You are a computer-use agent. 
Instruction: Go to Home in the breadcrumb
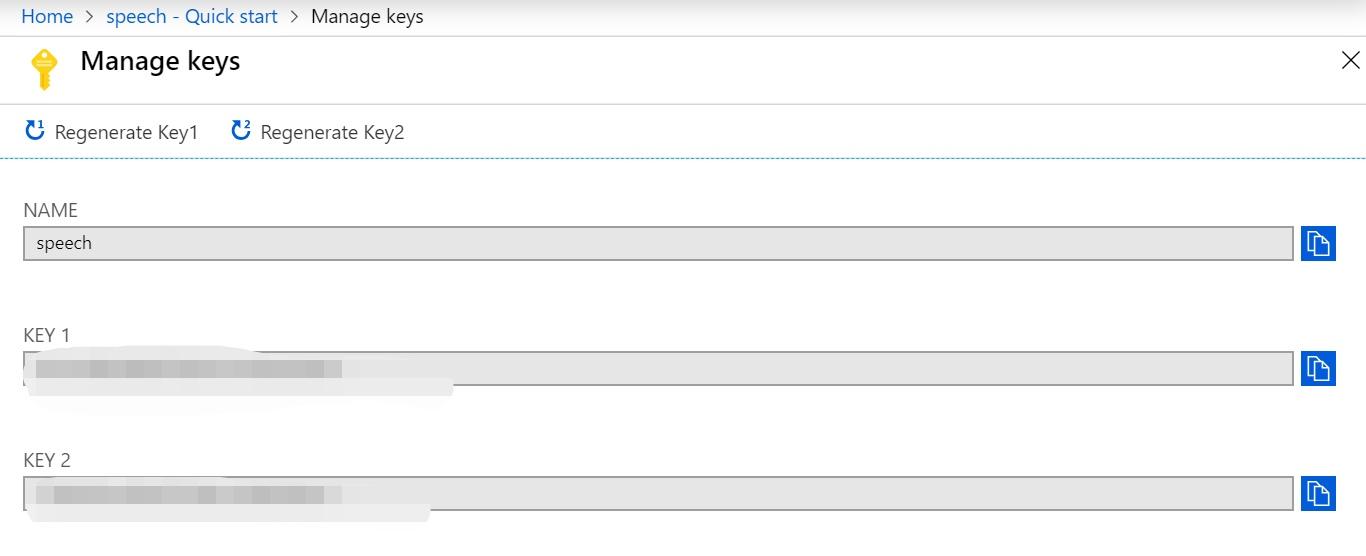click(47, 17)
